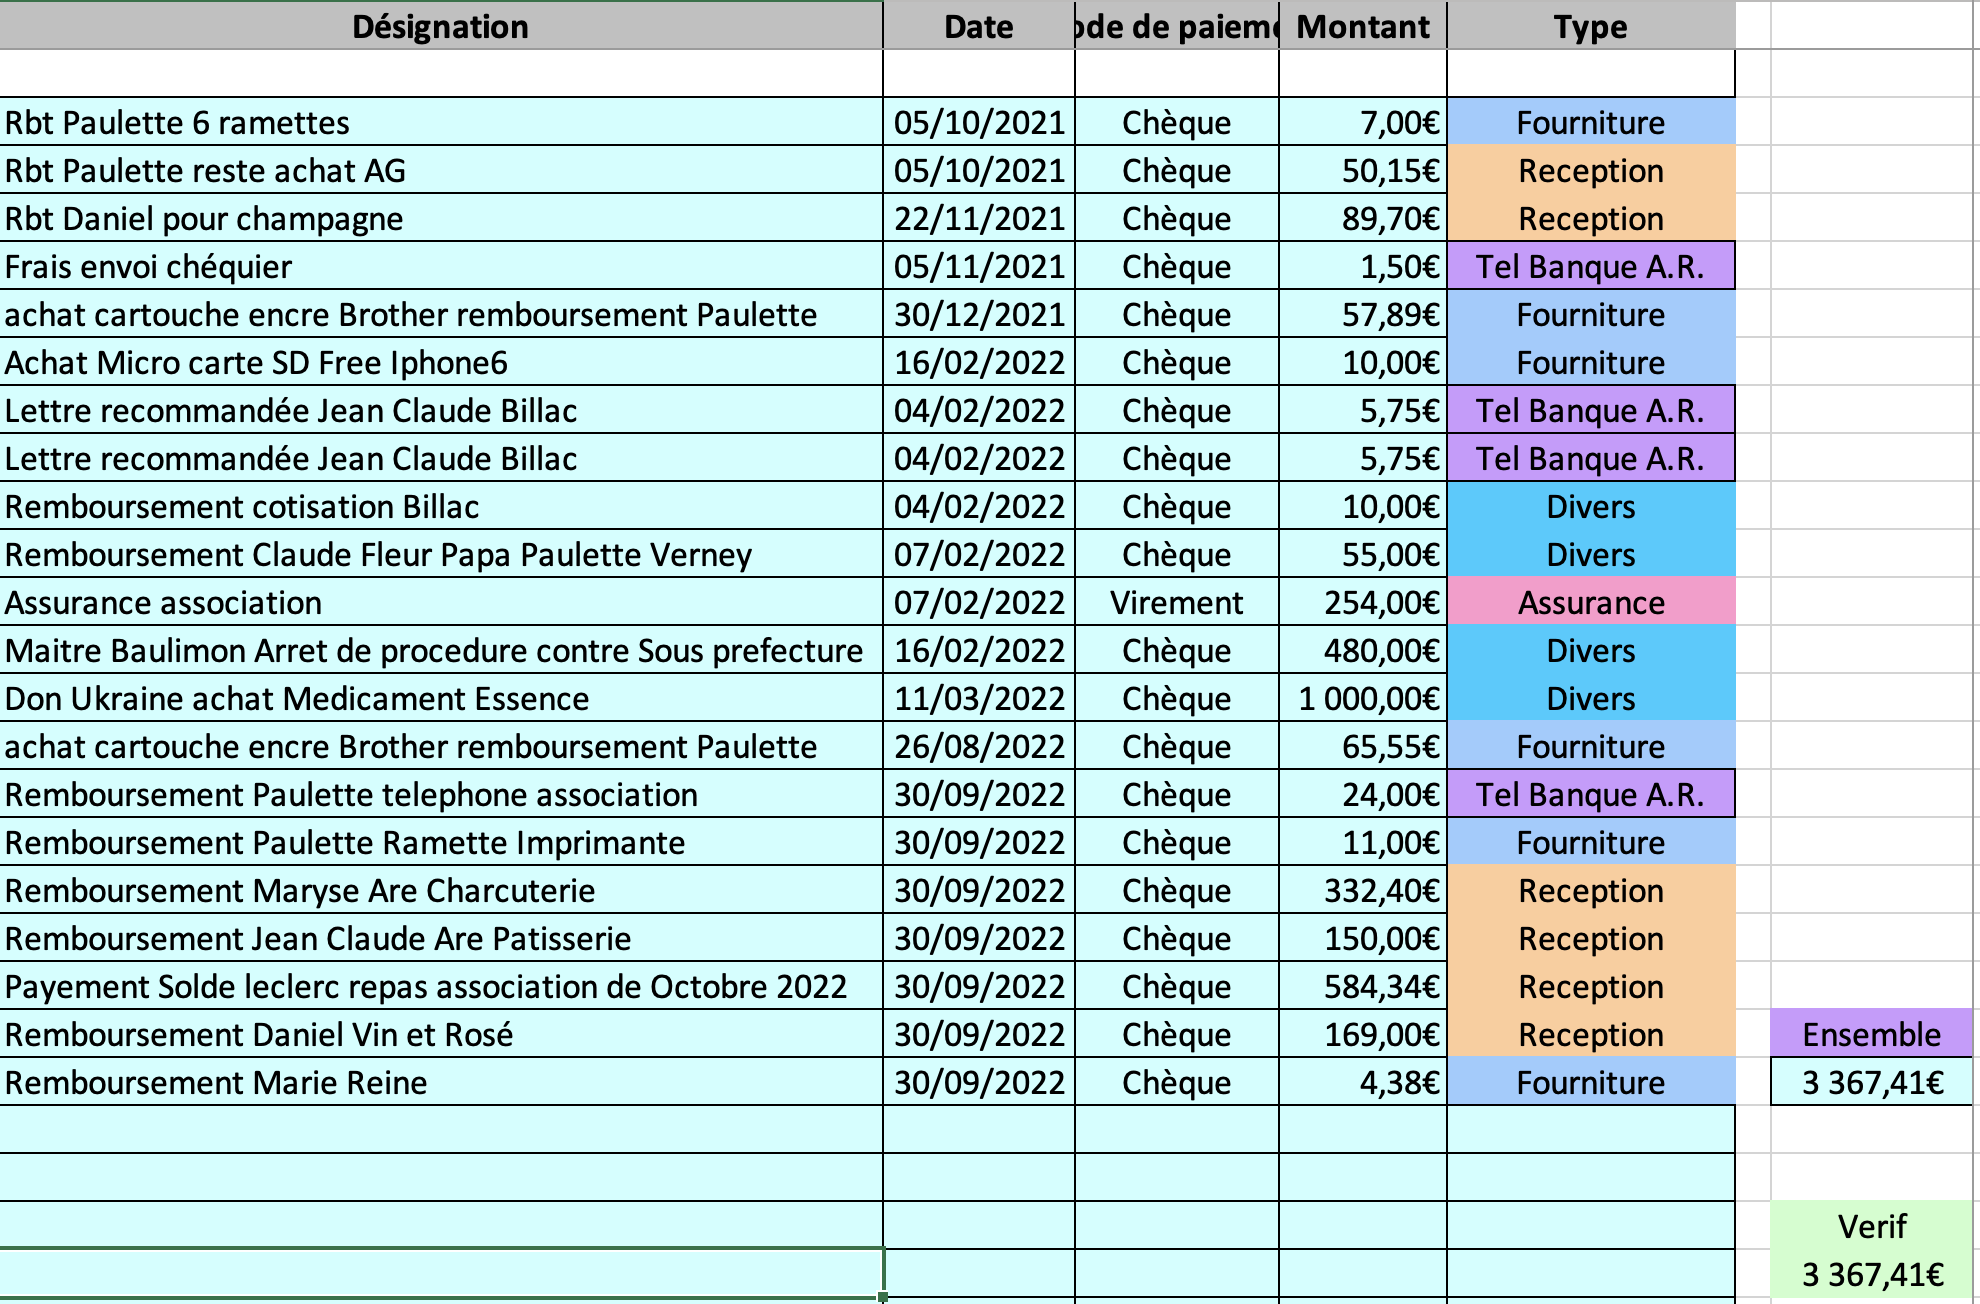The image size is (1980, 1304).
Task: Select the Ensemble total 3 367,41€
Action: point(1871,1082)
